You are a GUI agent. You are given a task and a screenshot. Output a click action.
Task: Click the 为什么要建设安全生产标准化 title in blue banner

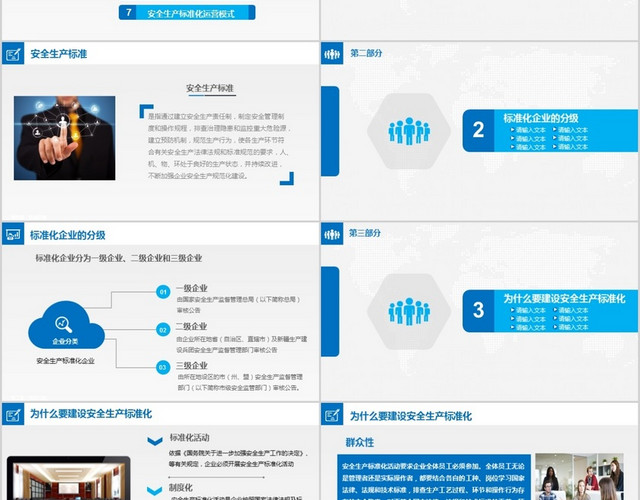(564, 298)
